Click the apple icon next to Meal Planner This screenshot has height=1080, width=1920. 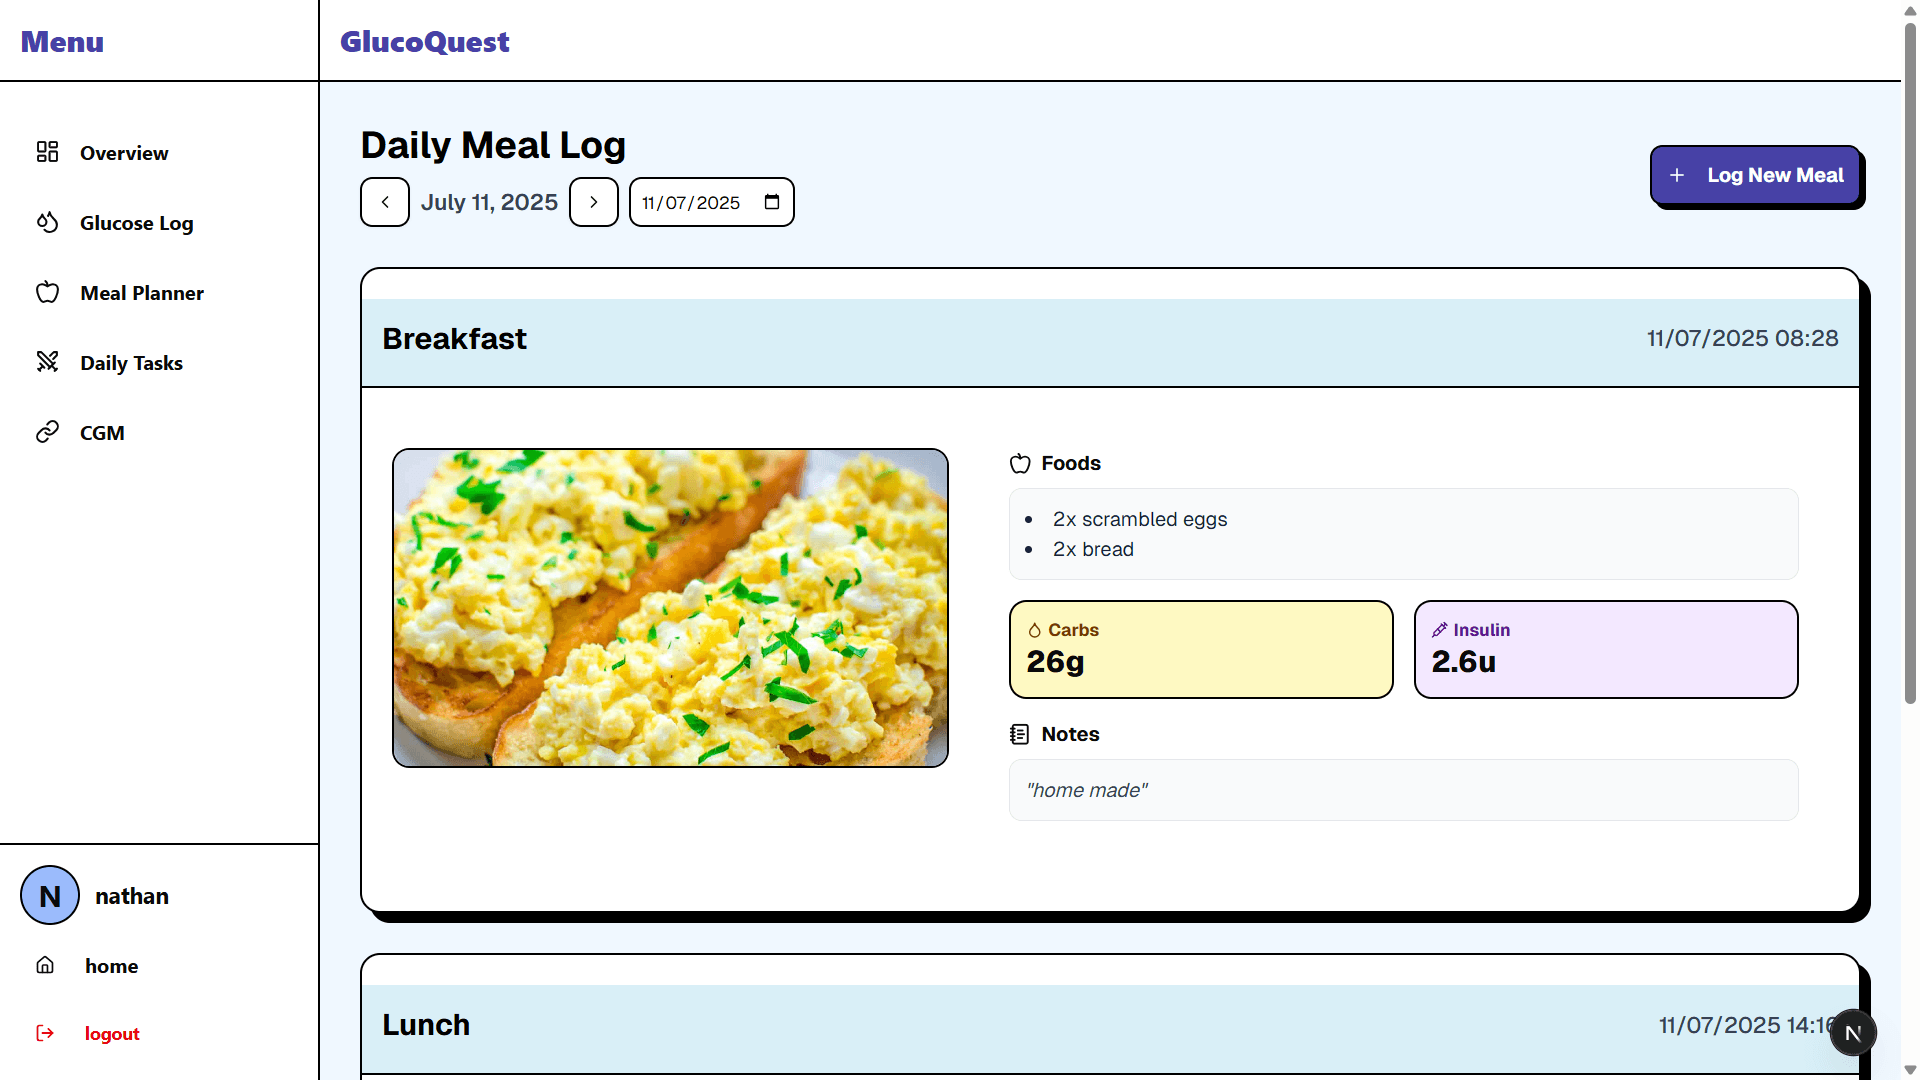(47, 292)
